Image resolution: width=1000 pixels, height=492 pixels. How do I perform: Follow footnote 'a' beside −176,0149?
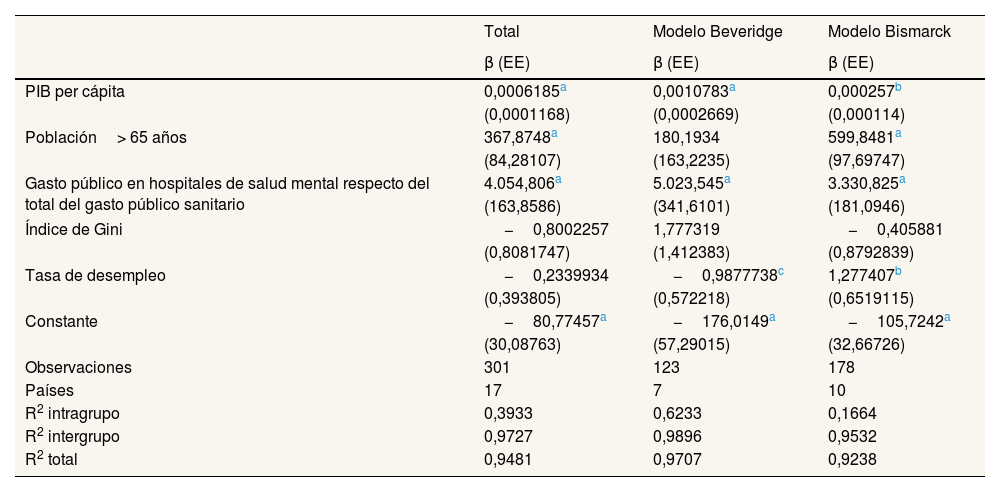coord(772,317)
